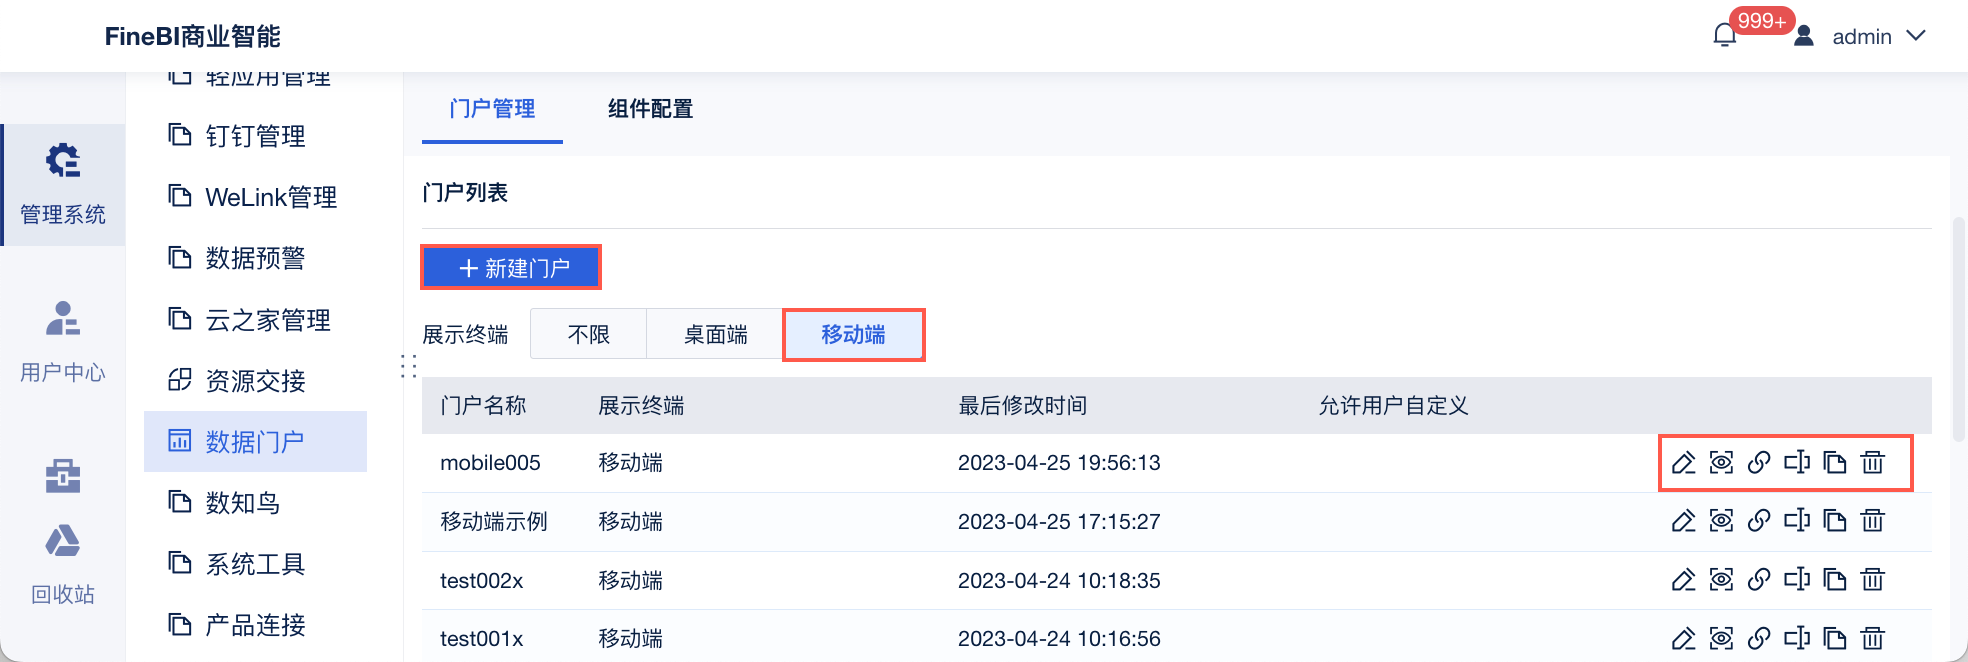Select 桌面端 display terminal filter
Viewport: 1968px width, 662px height.
[716, 334]
